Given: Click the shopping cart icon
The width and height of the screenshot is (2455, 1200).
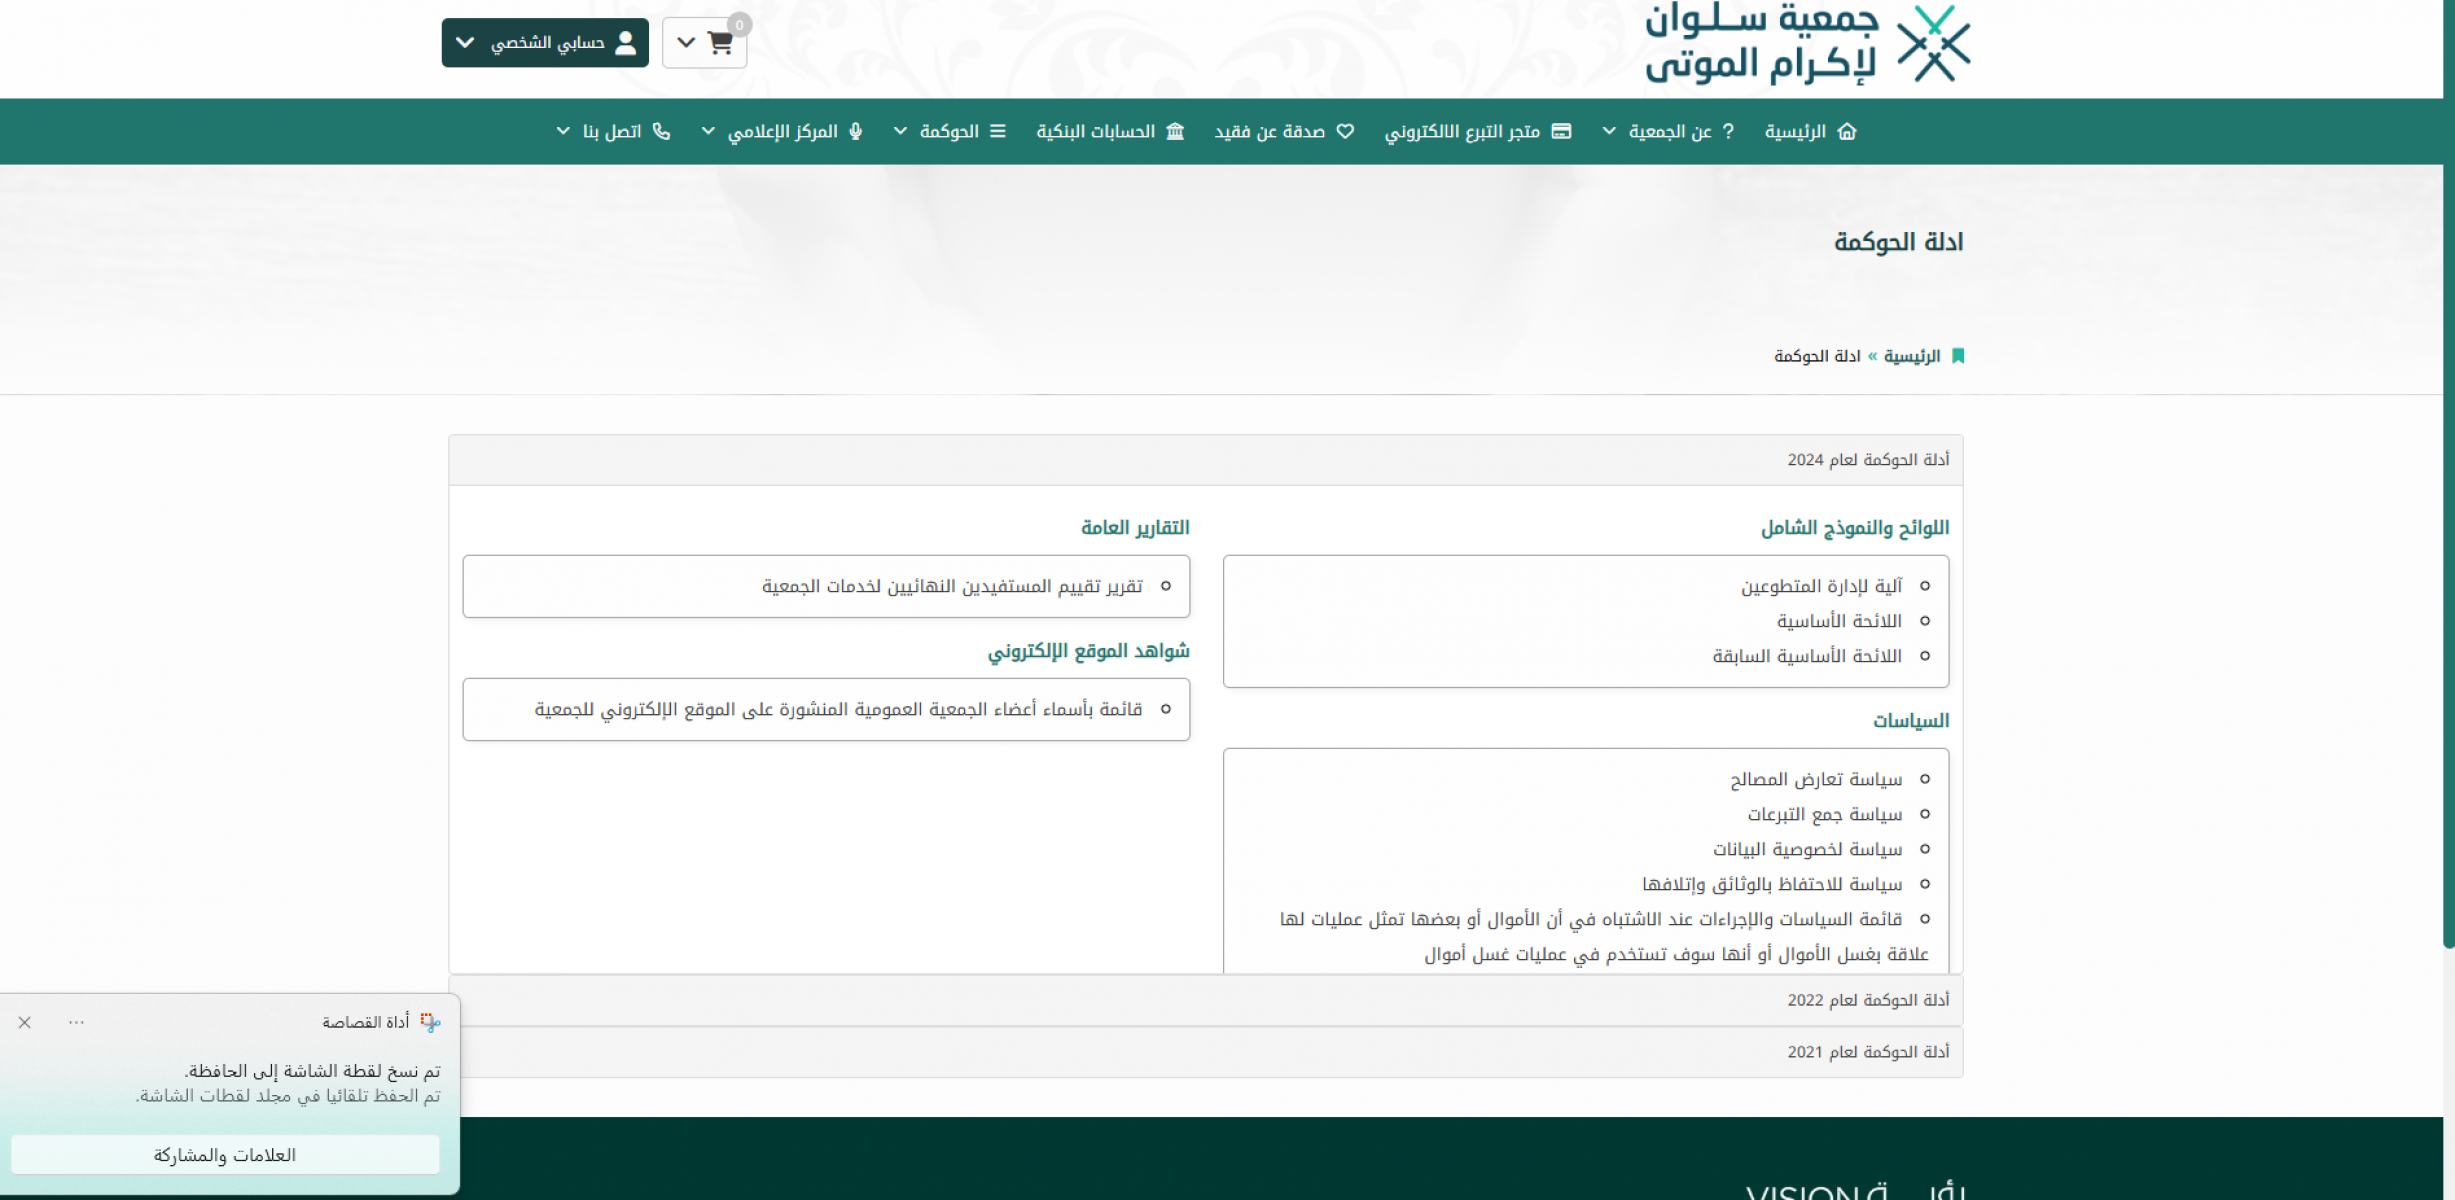Looking at the screenshot, I should point(720,43).
